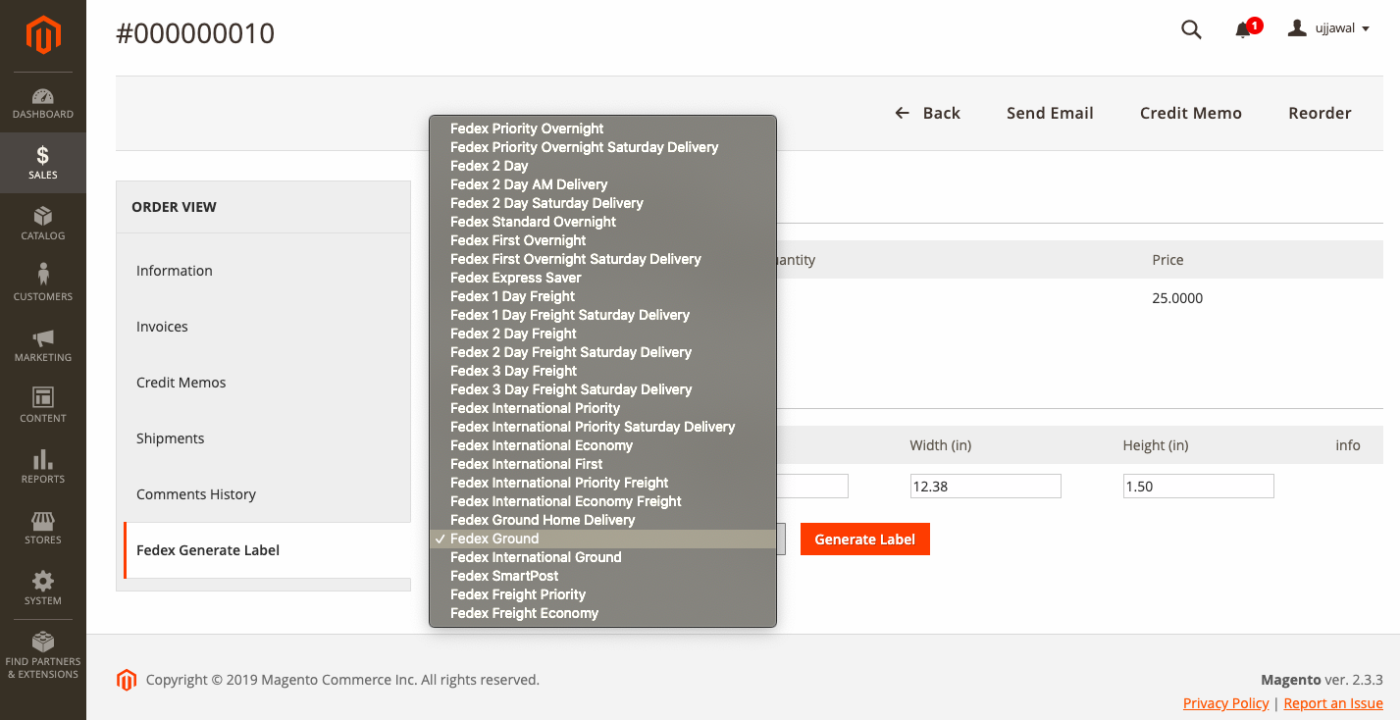Choose the Fedex 2 Day Freight option

click(603, 334)
